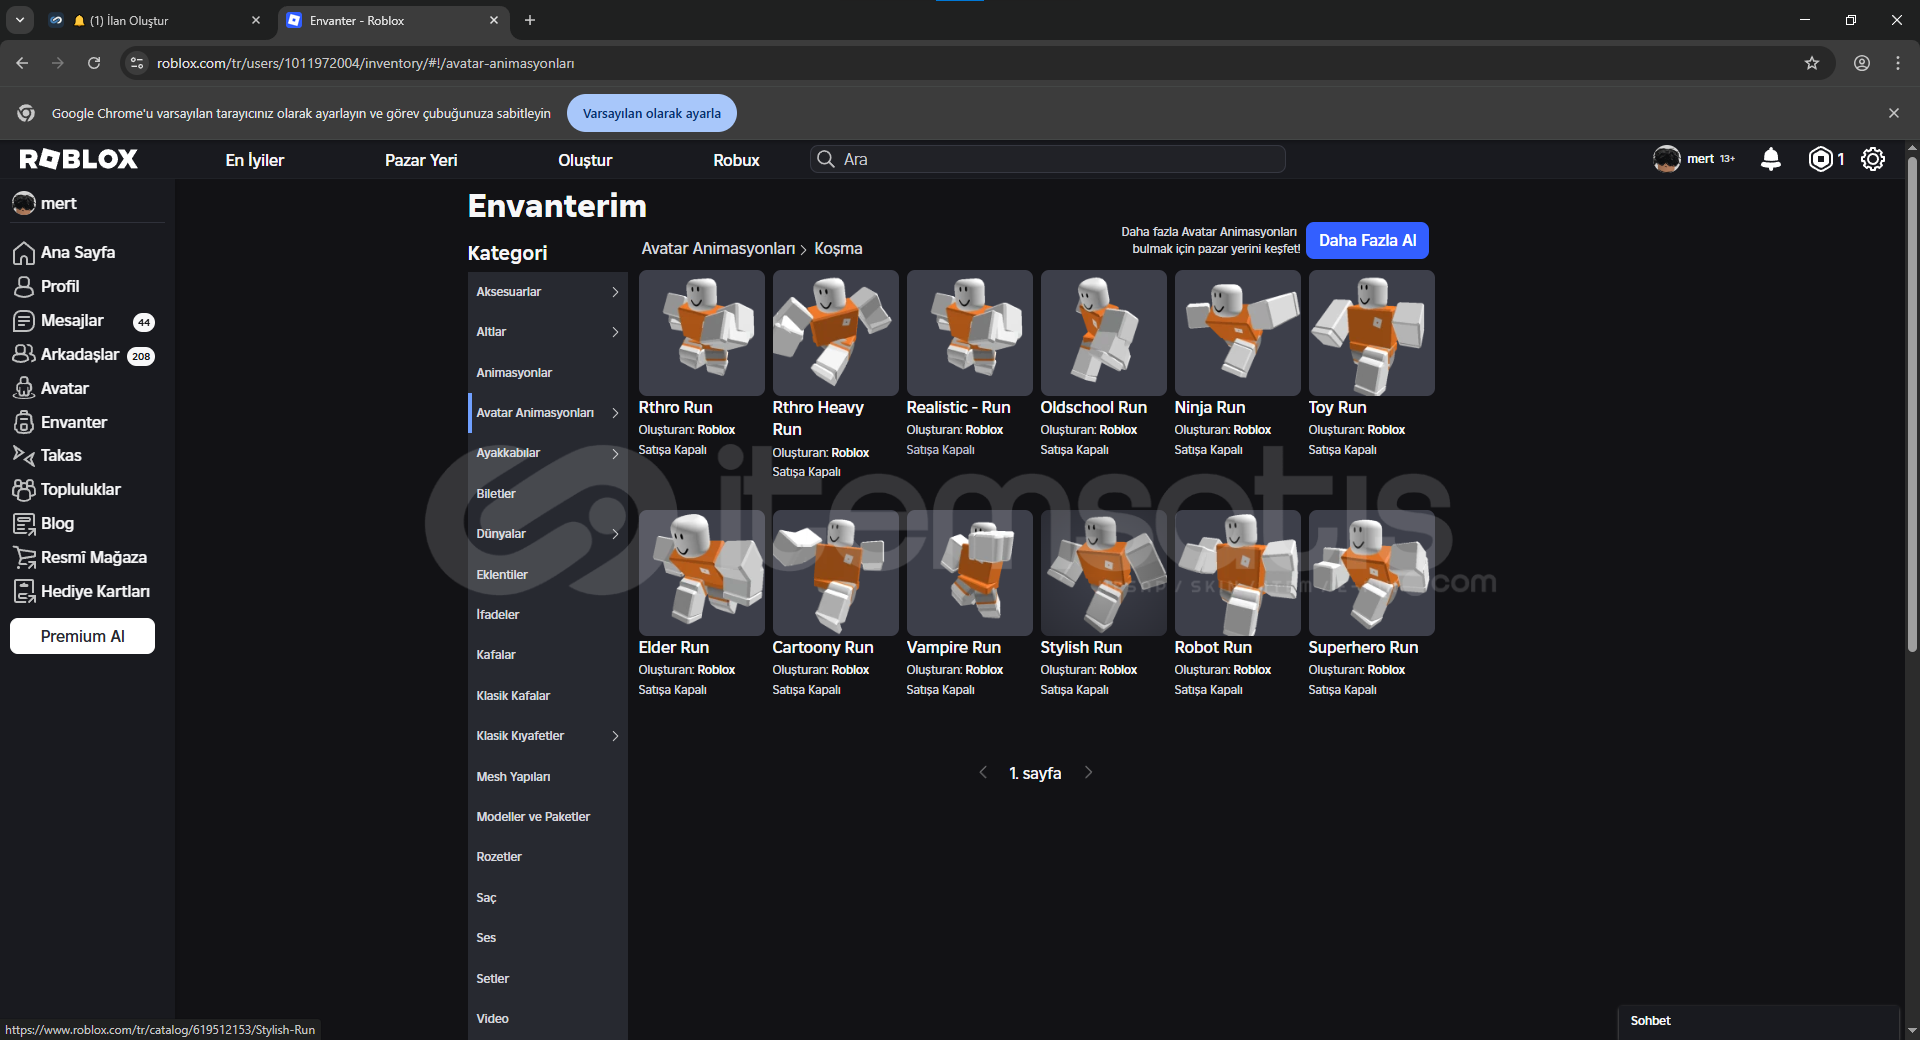Open the Superhero Run item link
Viewport: 1920px width, 1040px height.
(1363, 647)
